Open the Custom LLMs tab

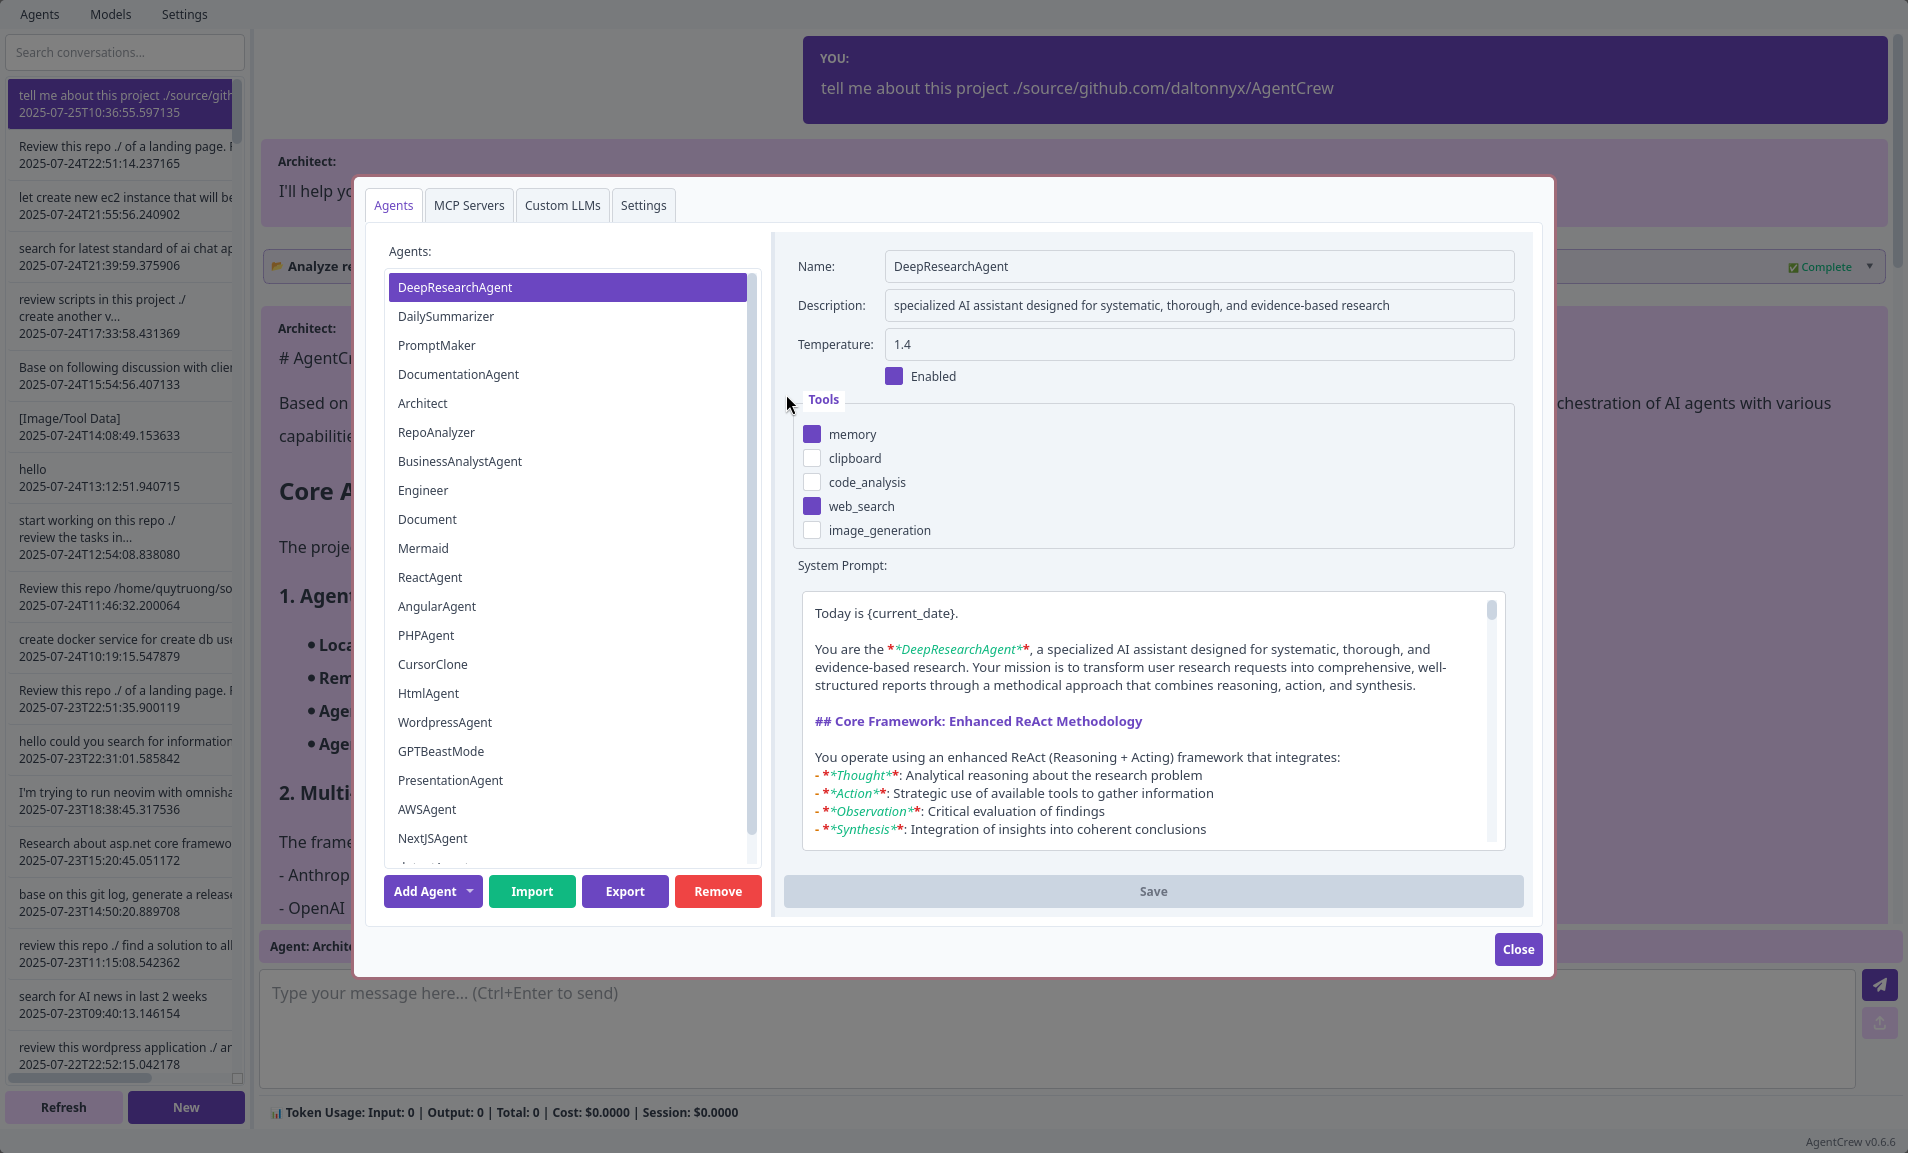coord(563,205)
